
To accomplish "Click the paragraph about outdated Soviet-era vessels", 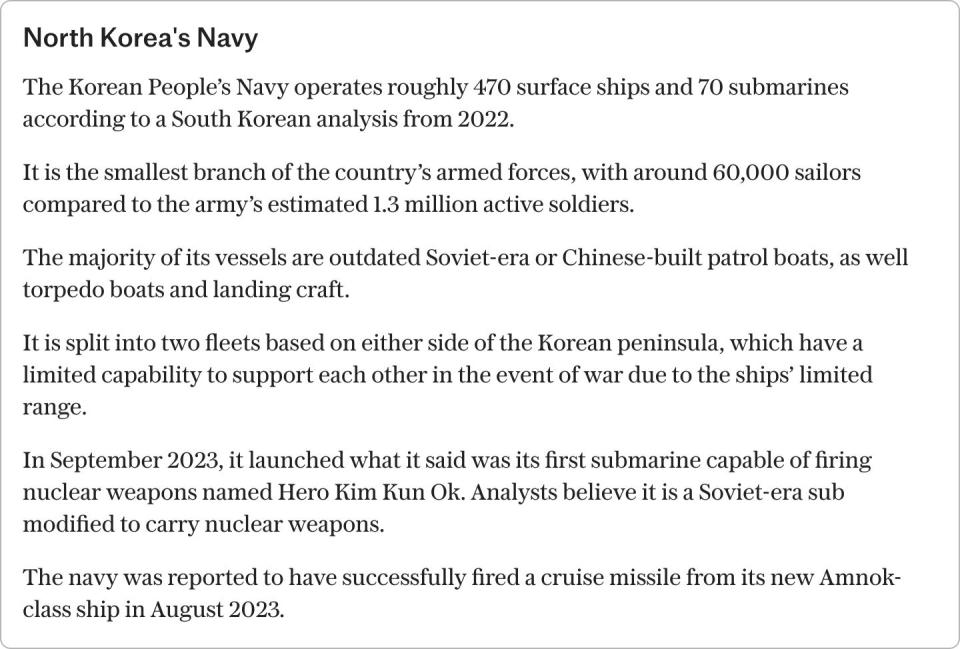I will click(465, 273).
